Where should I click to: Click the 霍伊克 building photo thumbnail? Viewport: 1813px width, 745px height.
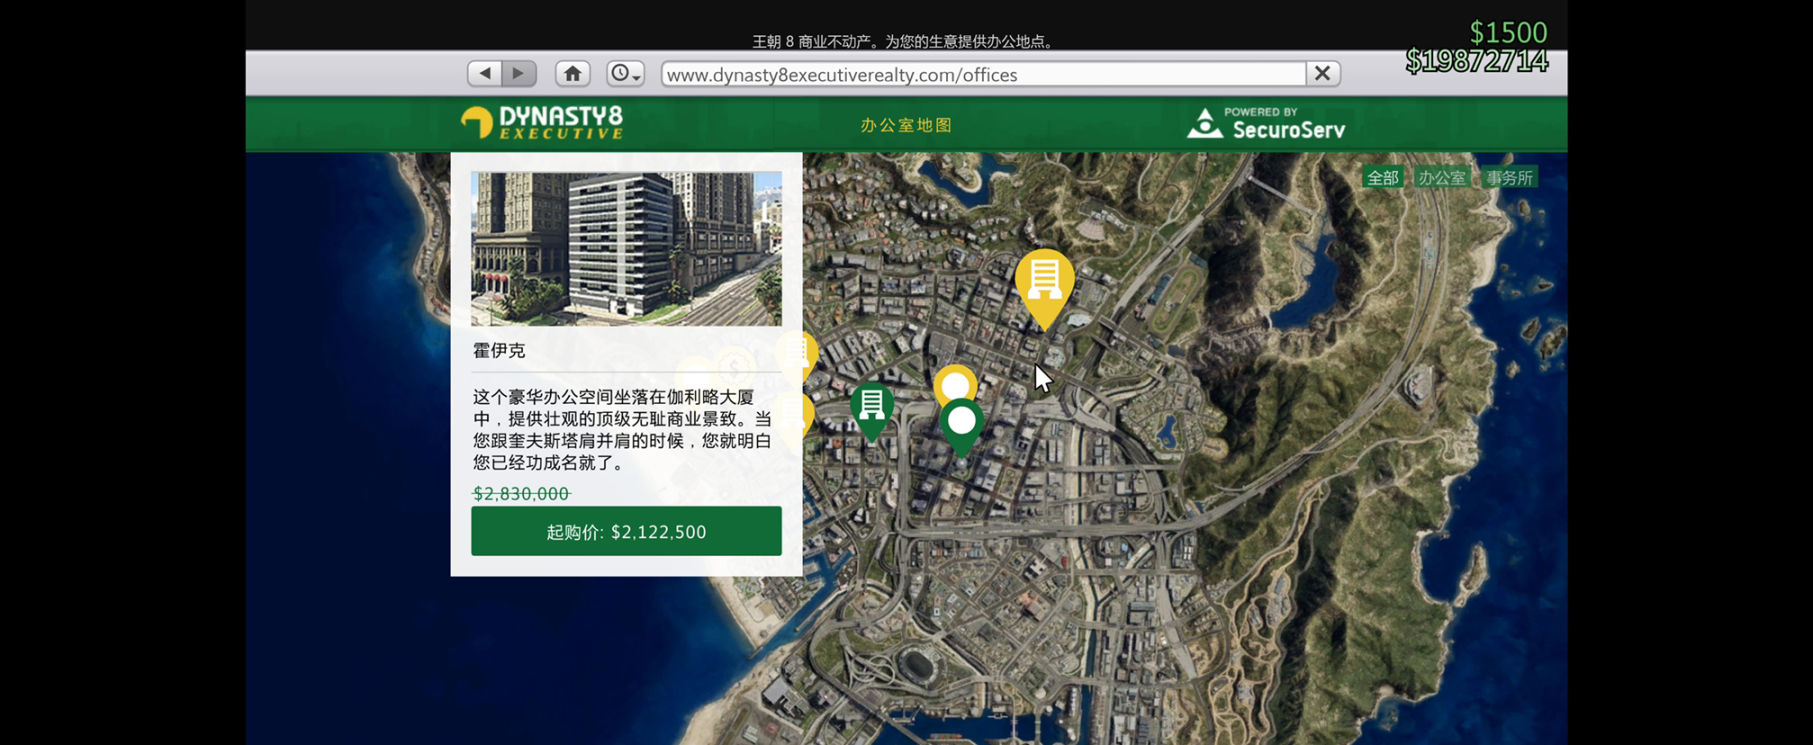point(626,248)
